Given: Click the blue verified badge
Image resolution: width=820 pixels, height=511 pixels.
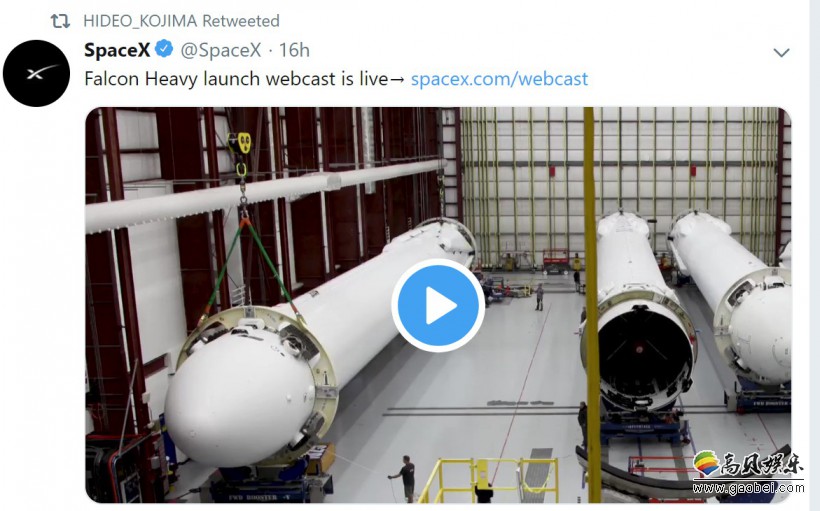Looking at the screenshot, I should 164,49.
